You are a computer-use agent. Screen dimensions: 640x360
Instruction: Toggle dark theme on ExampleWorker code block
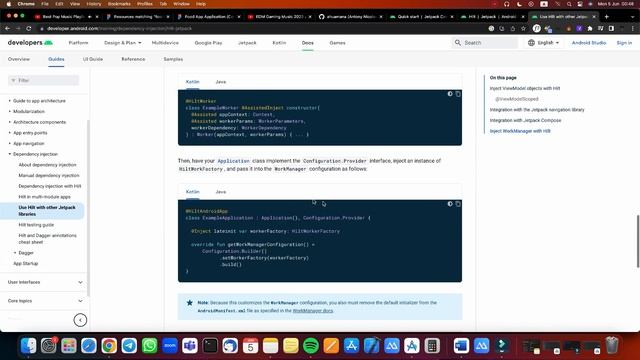pos(450,94)
